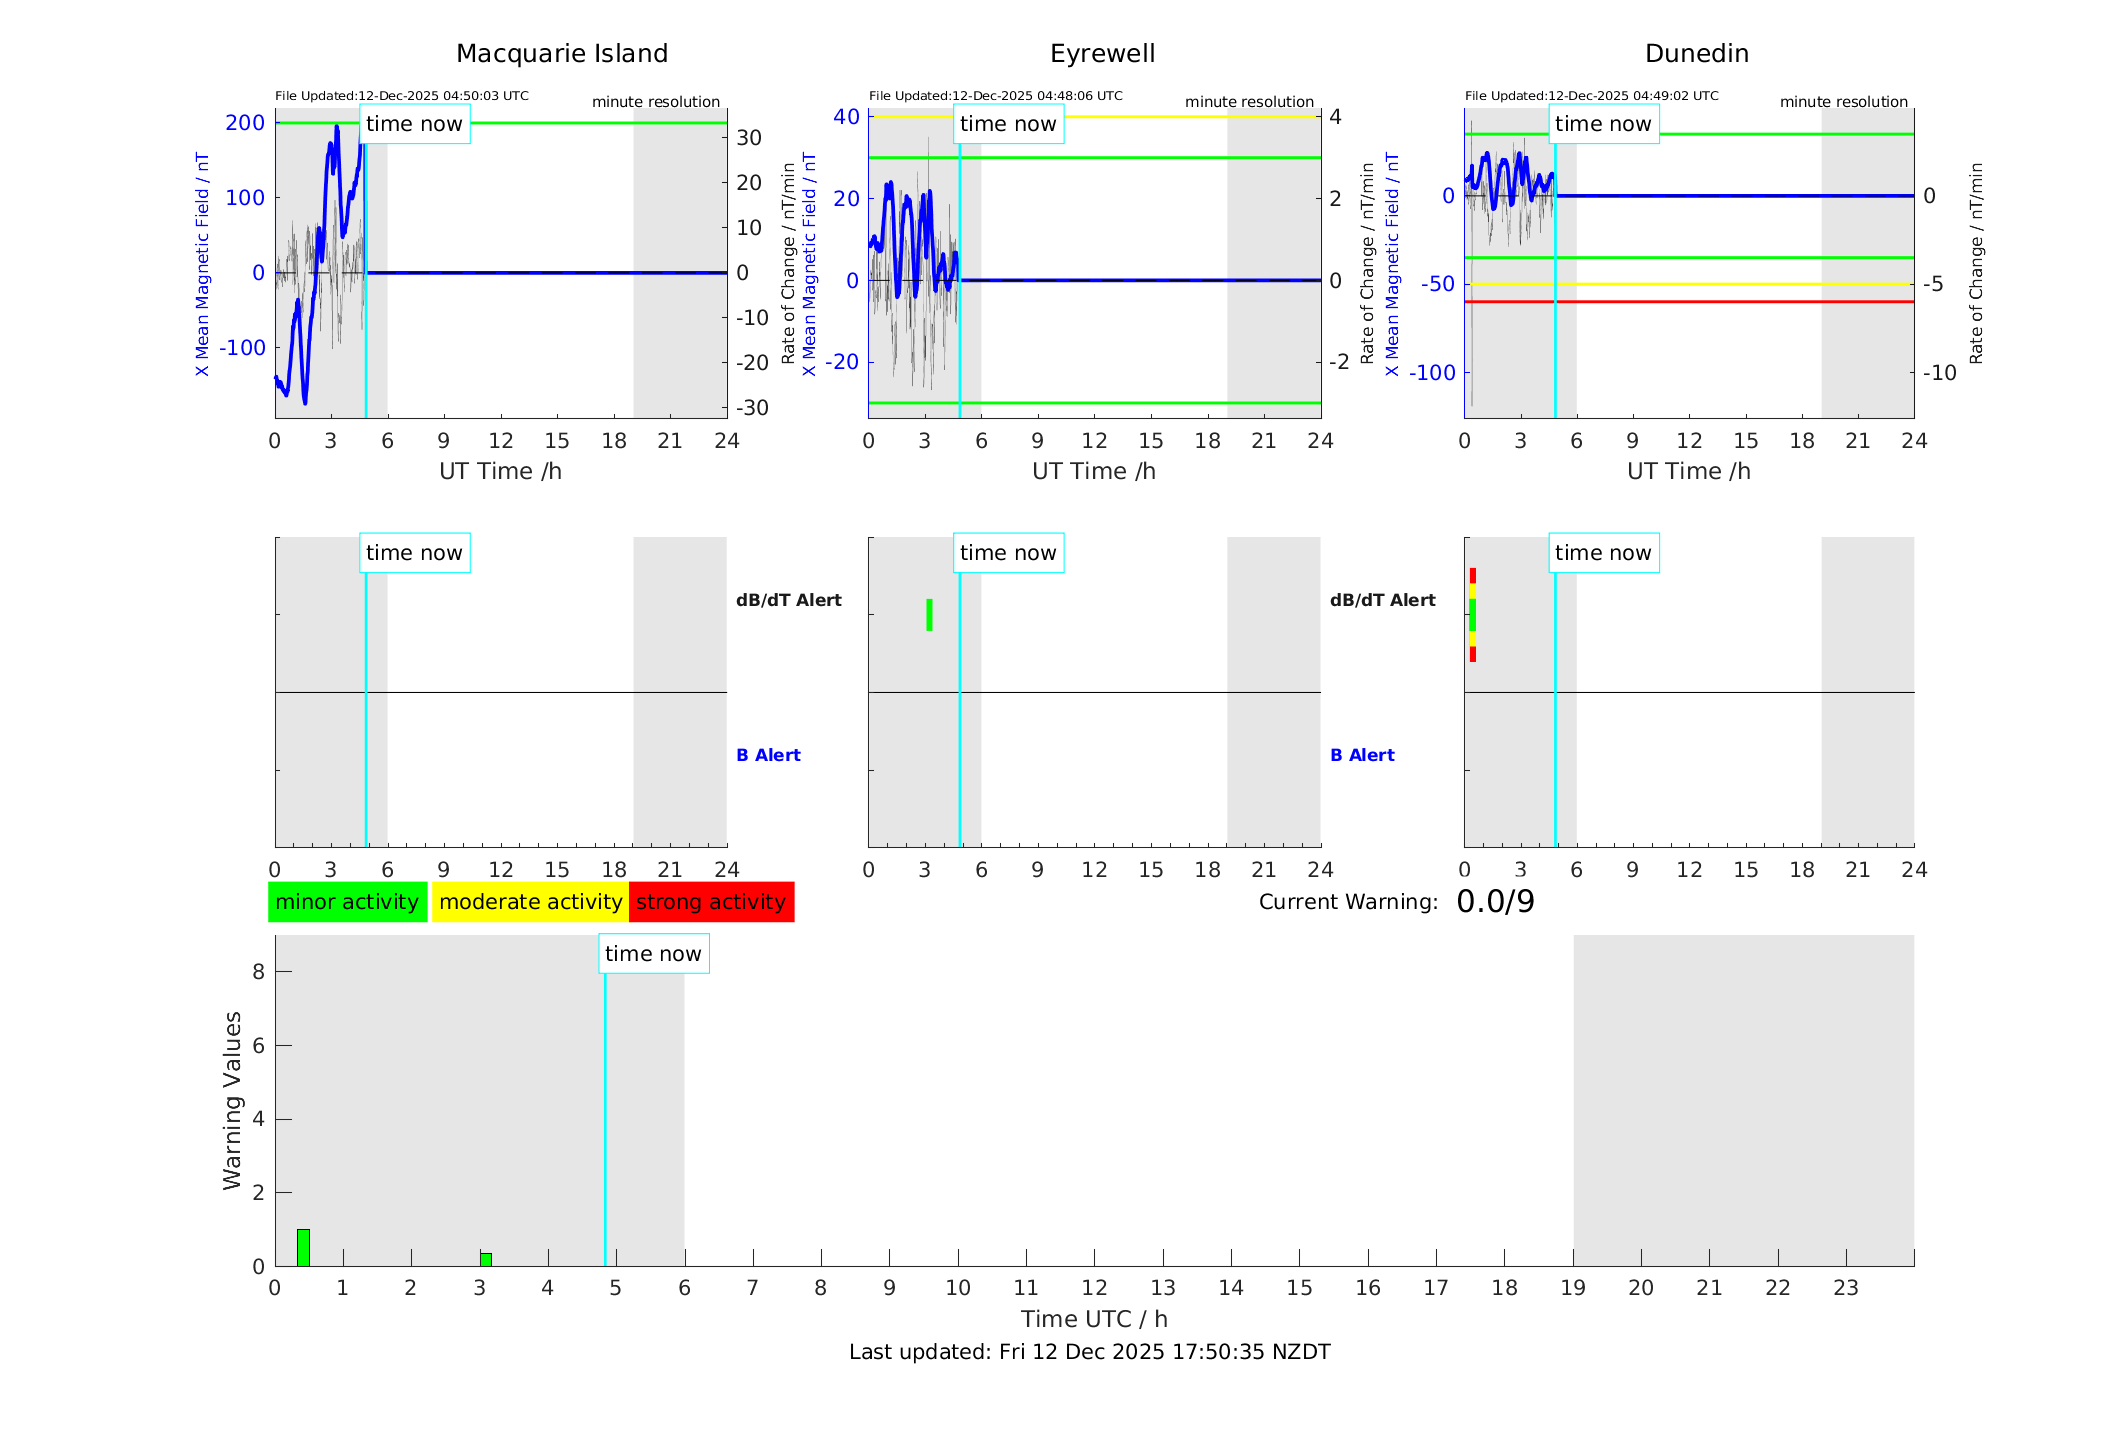Screen dimensions: 2117x1437
Task: Click the Dunedin plot title
Action: [x=1696, y=54]
